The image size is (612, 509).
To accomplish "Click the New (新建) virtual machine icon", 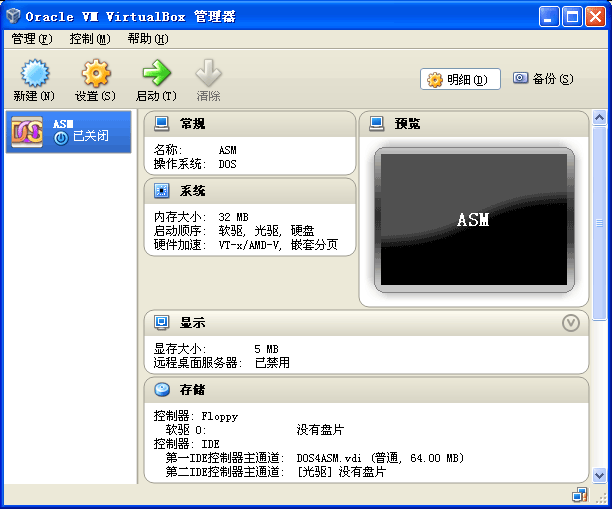I will pos(34,73).
